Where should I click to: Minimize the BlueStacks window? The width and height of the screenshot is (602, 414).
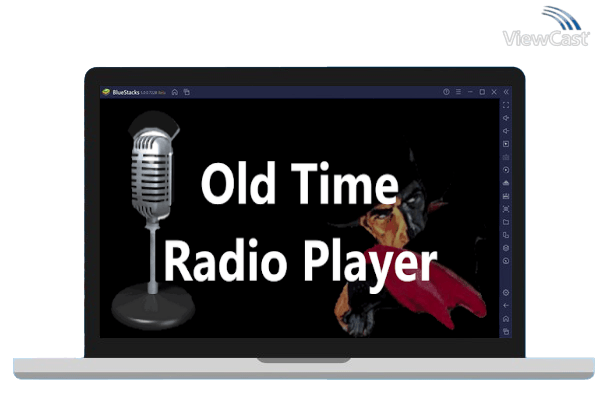point(470,92)
